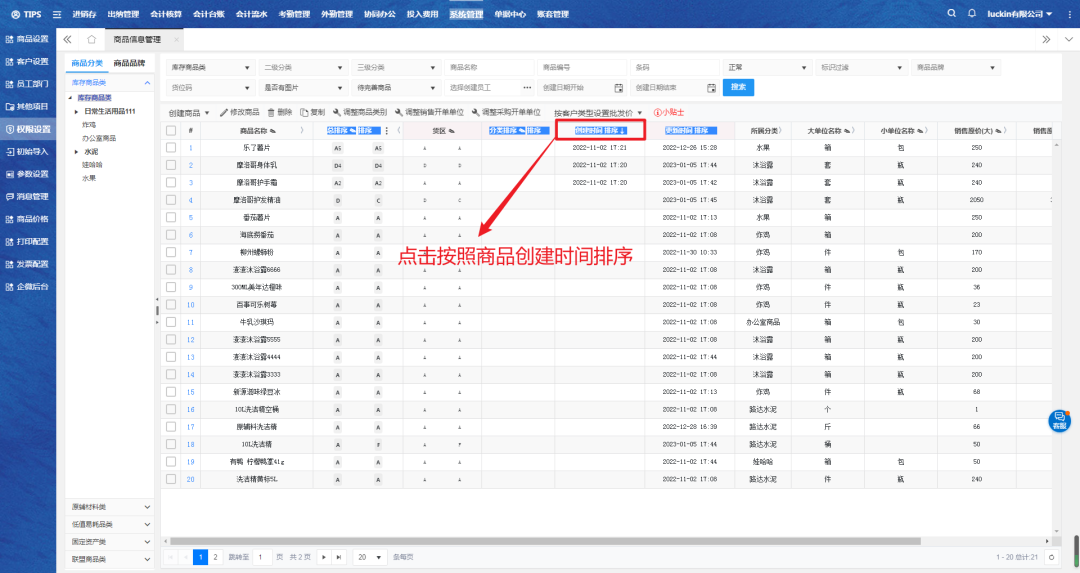This screenshot has height=573, width=1080.
Task: Go to the last page using pager icon
Action: (339, 556)
